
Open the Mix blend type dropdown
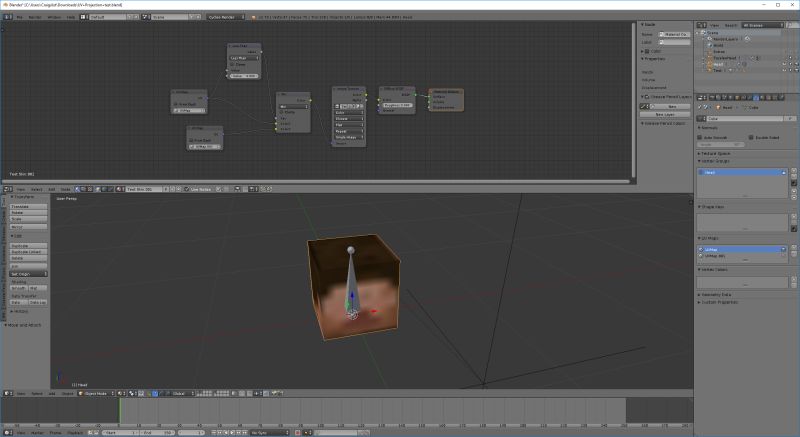(294, 106)
